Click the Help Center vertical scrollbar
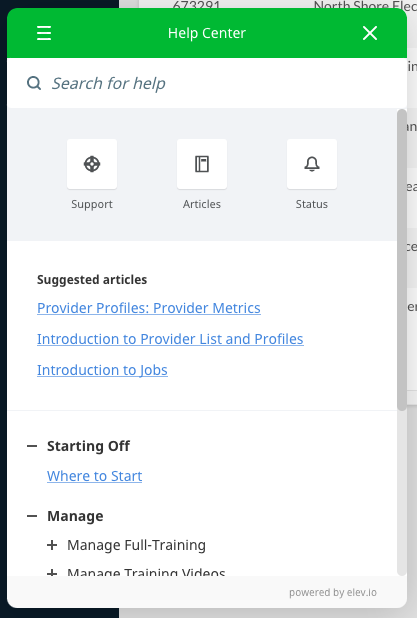Viewport: 417px width, 618px height. click(402, 260)
